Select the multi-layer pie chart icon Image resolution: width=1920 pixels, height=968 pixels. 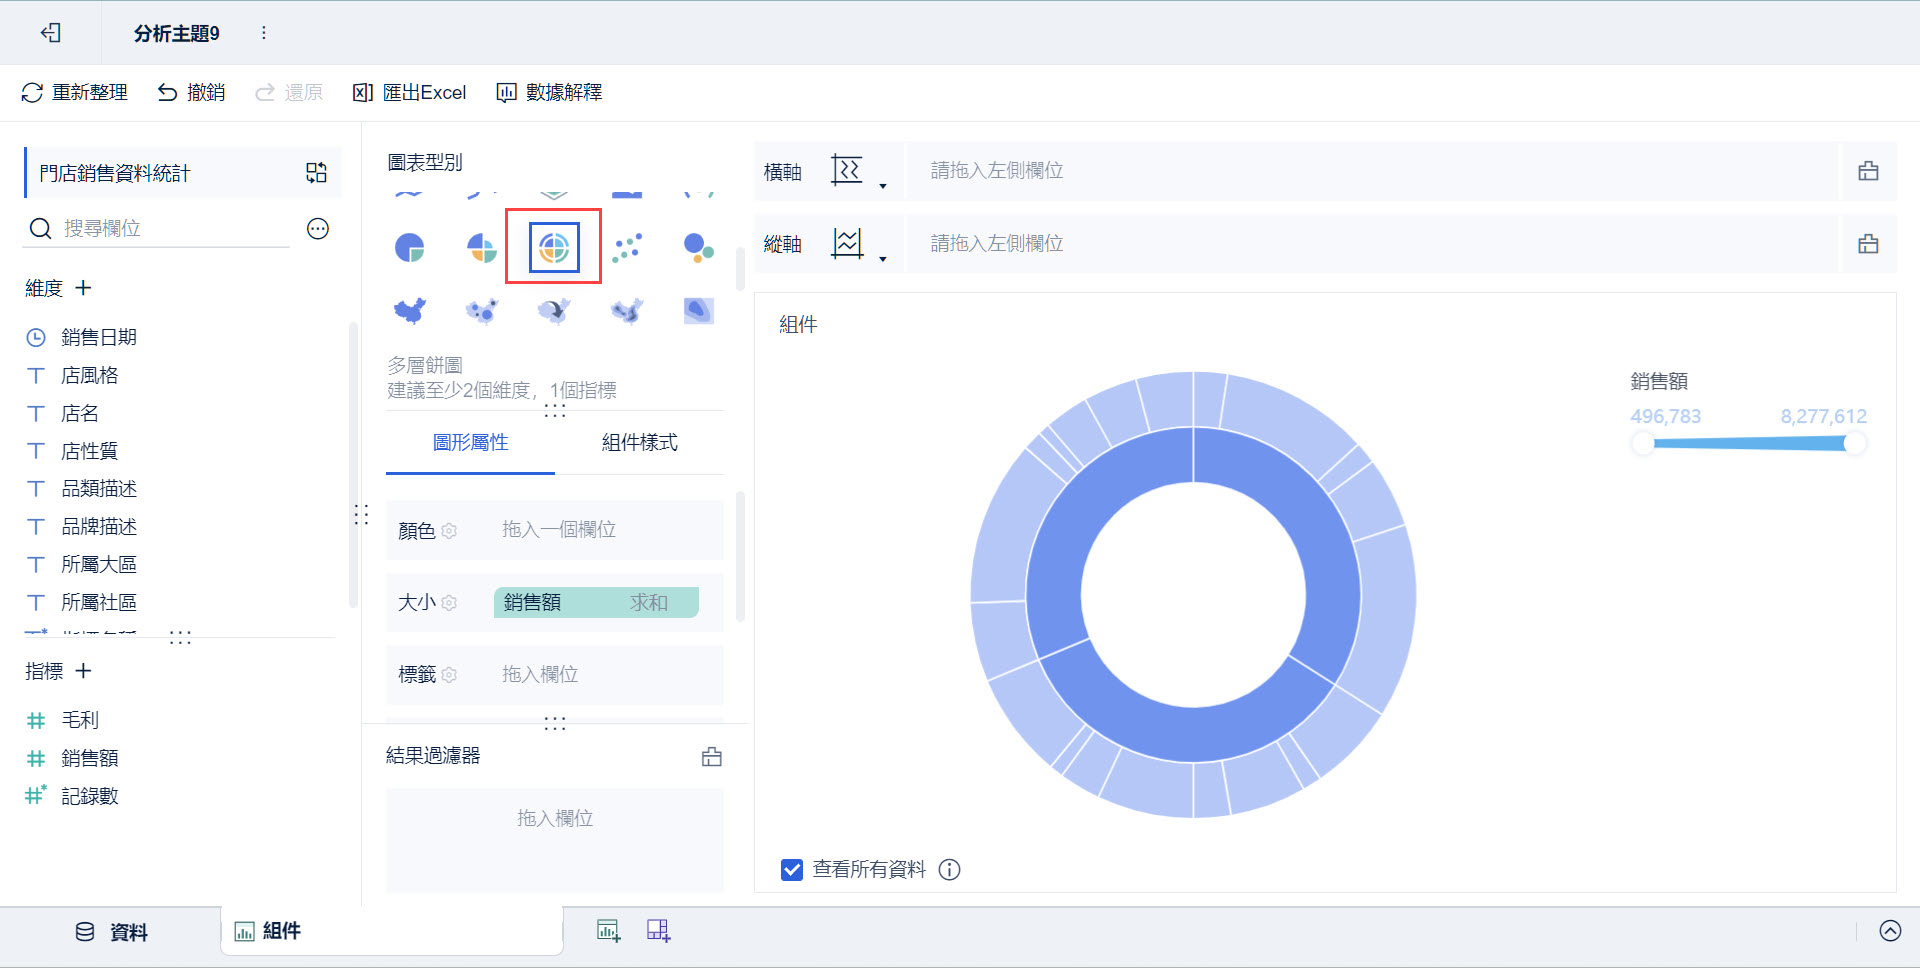(554, 247)
